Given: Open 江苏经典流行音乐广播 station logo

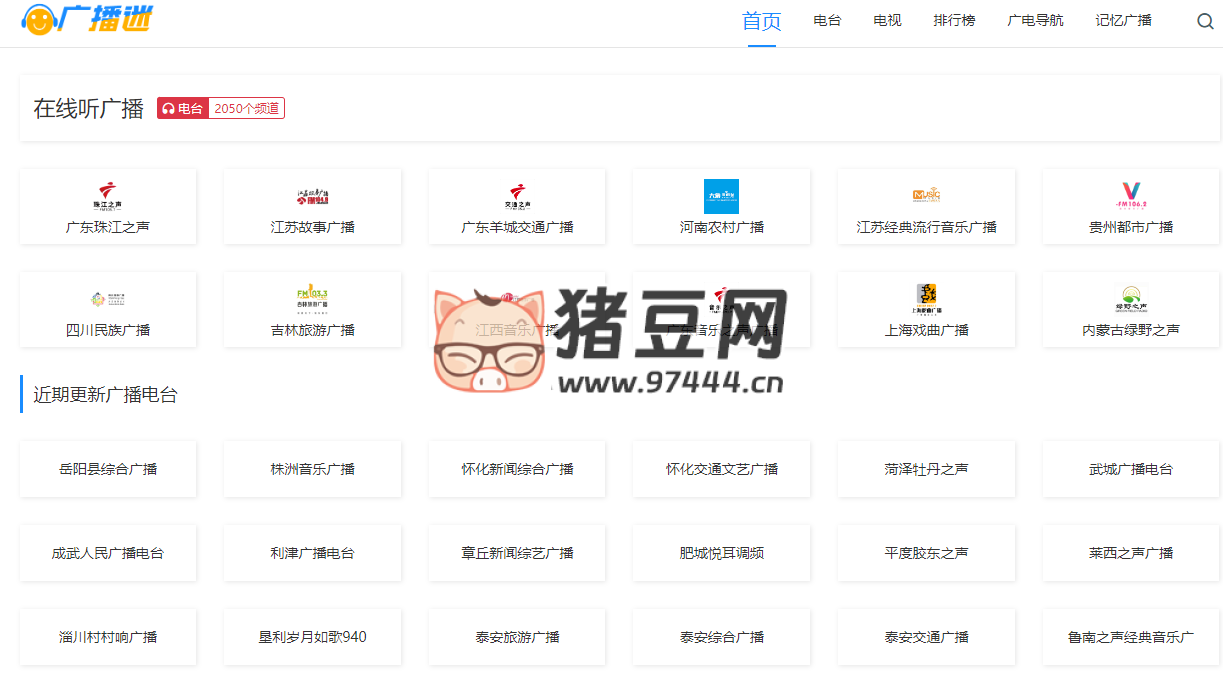Looking at the screenshot, I should (x=926, y=196).
